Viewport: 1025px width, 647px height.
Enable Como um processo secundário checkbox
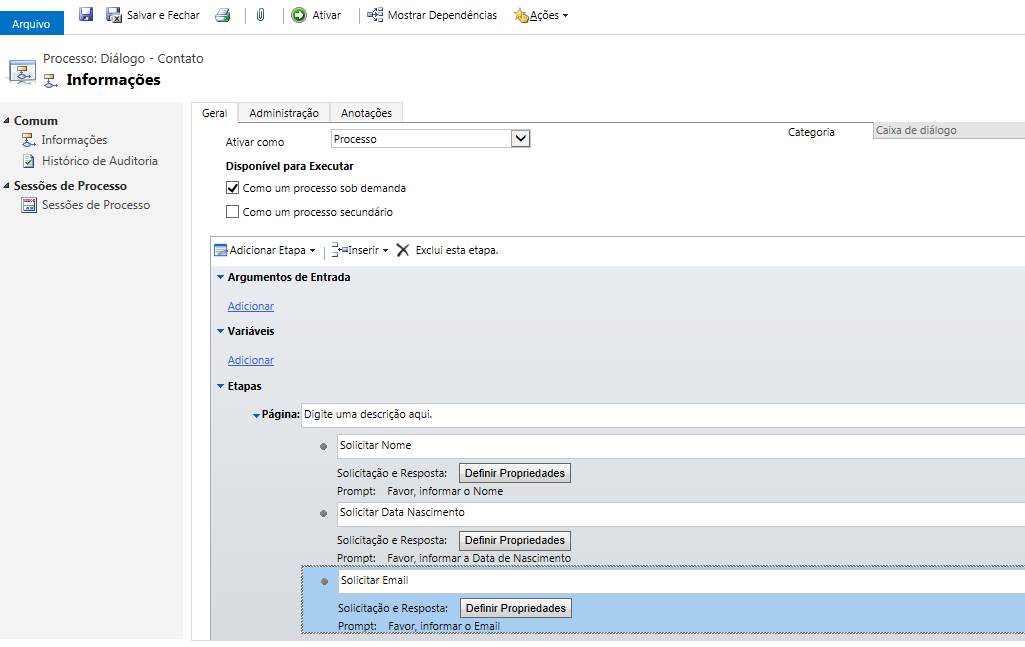[x=233, y=212]
